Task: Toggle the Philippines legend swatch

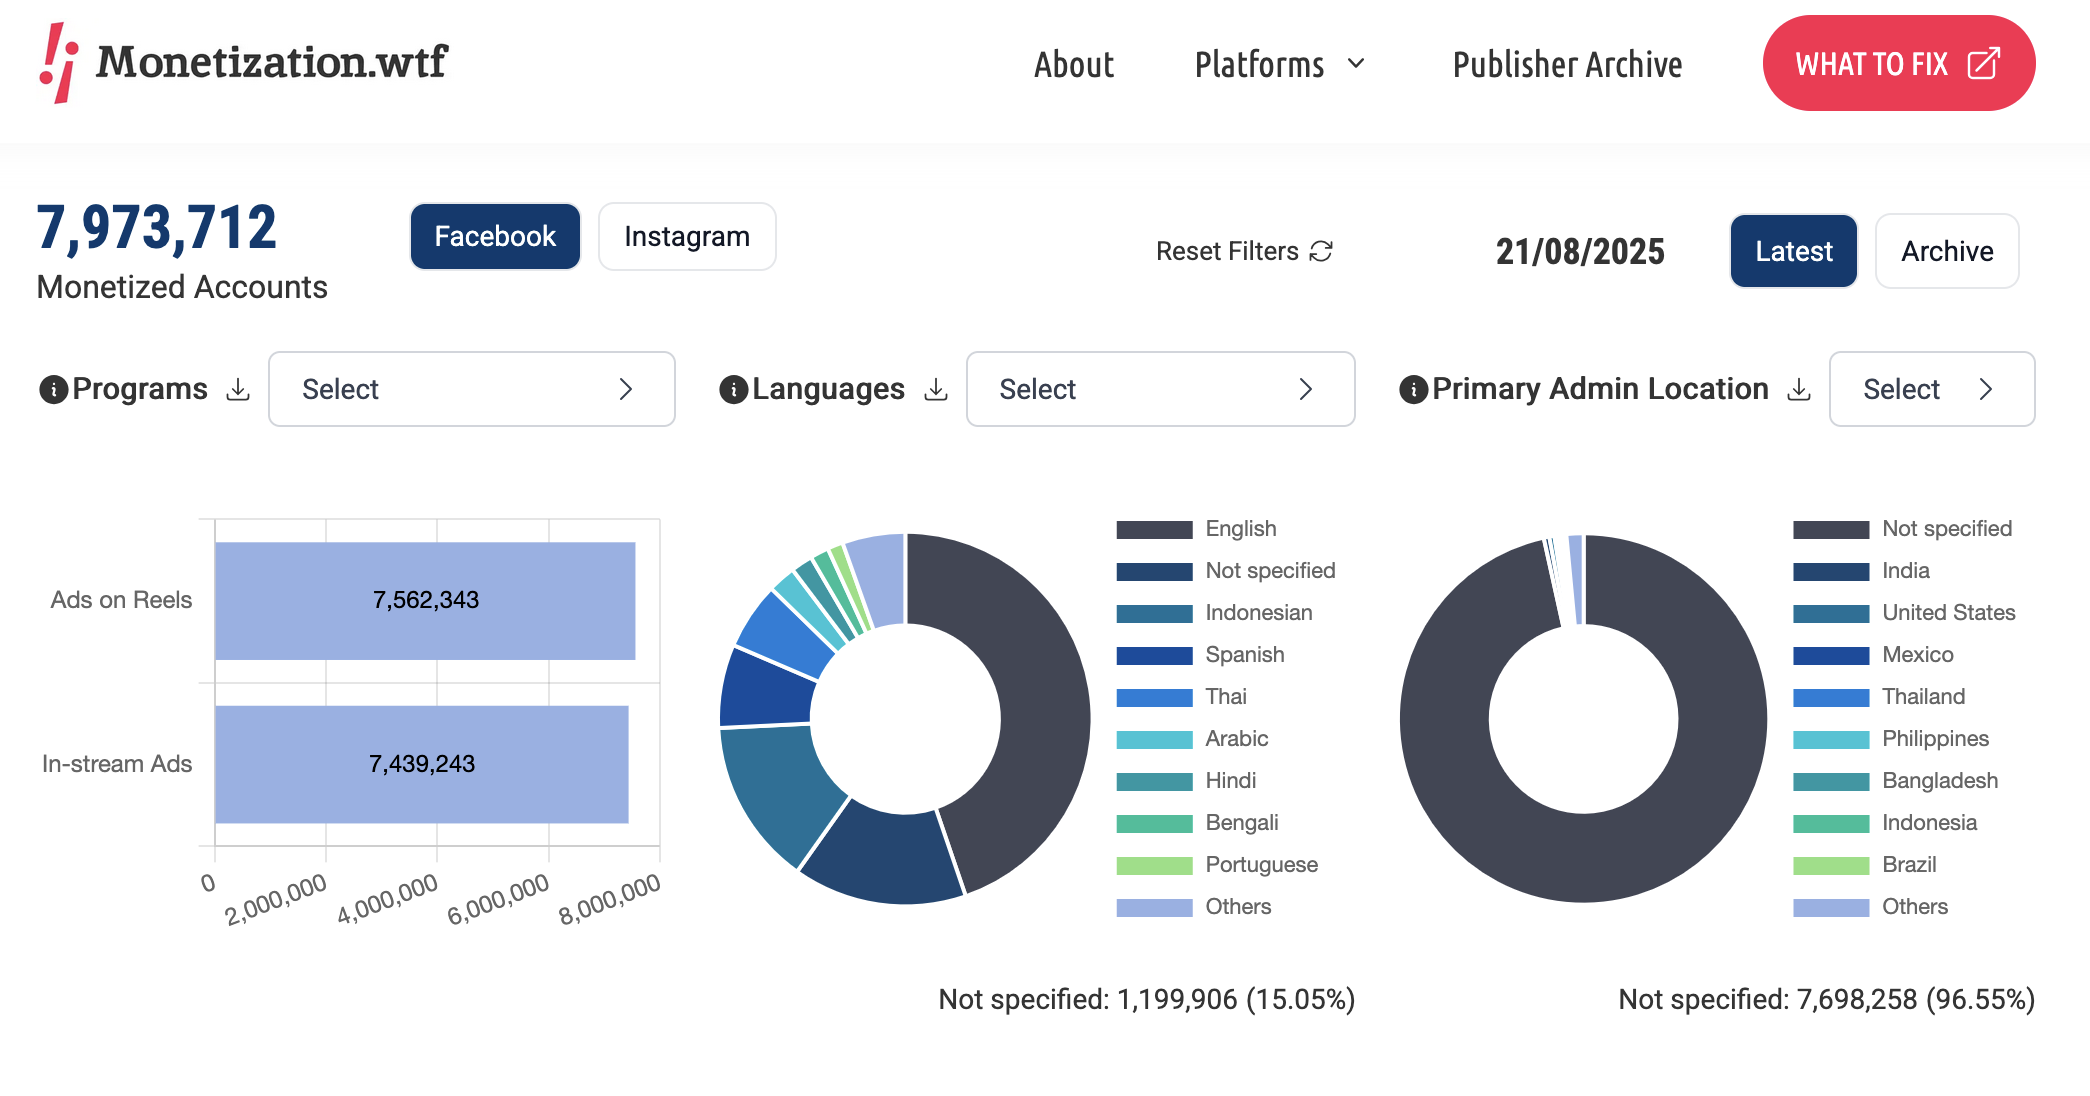Action: (1831, 739)
